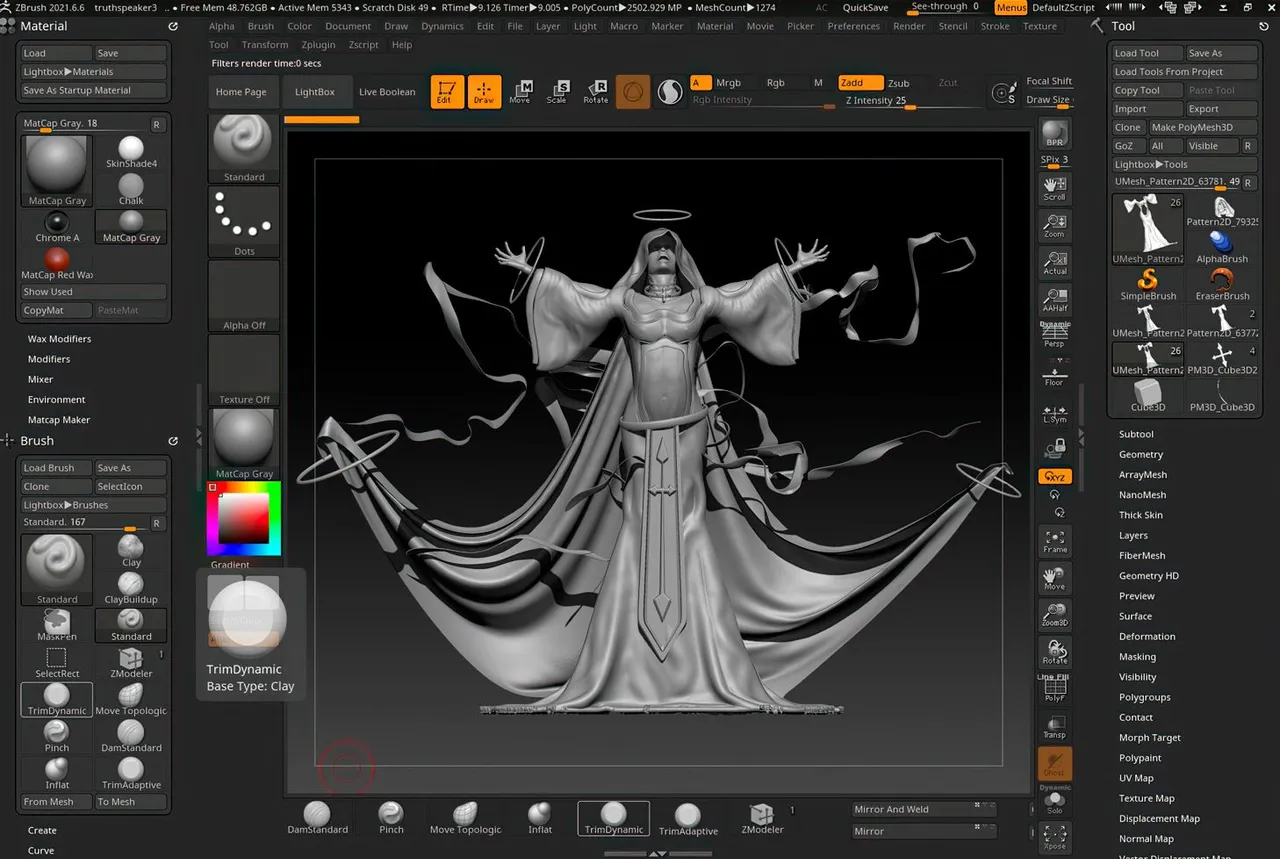Viewport: 1280px width, 859px height.
Task: Choose the SkinShade4 material
Action: 131,152
